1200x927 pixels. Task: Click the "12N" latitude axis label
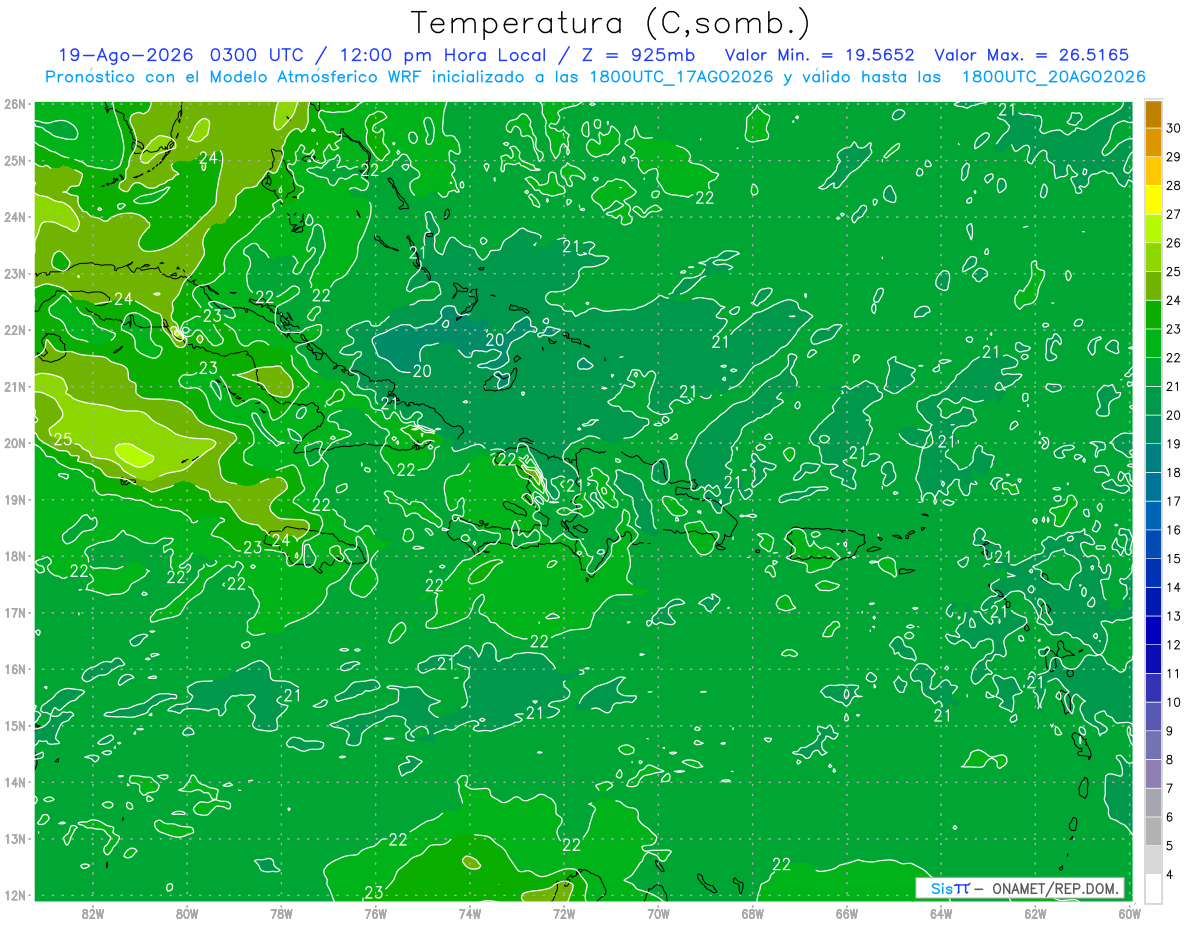(x=14, y=895)
